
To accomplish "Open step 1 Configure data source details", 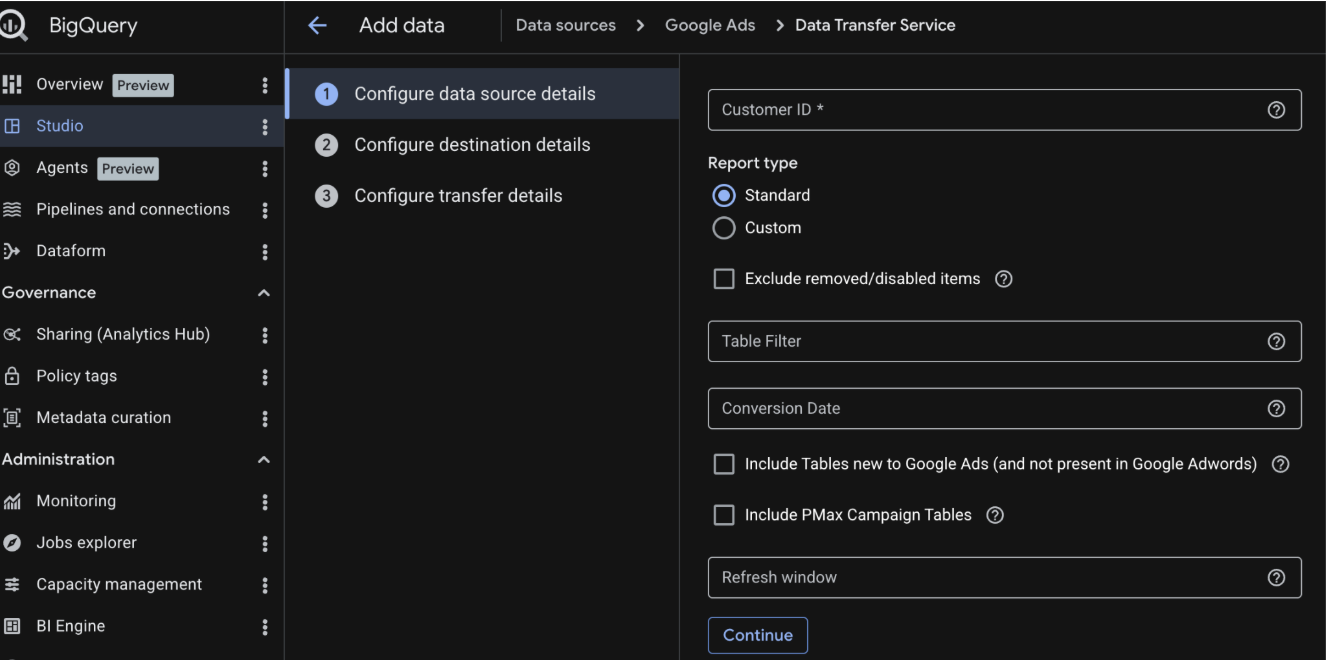I will click(482, 94).
